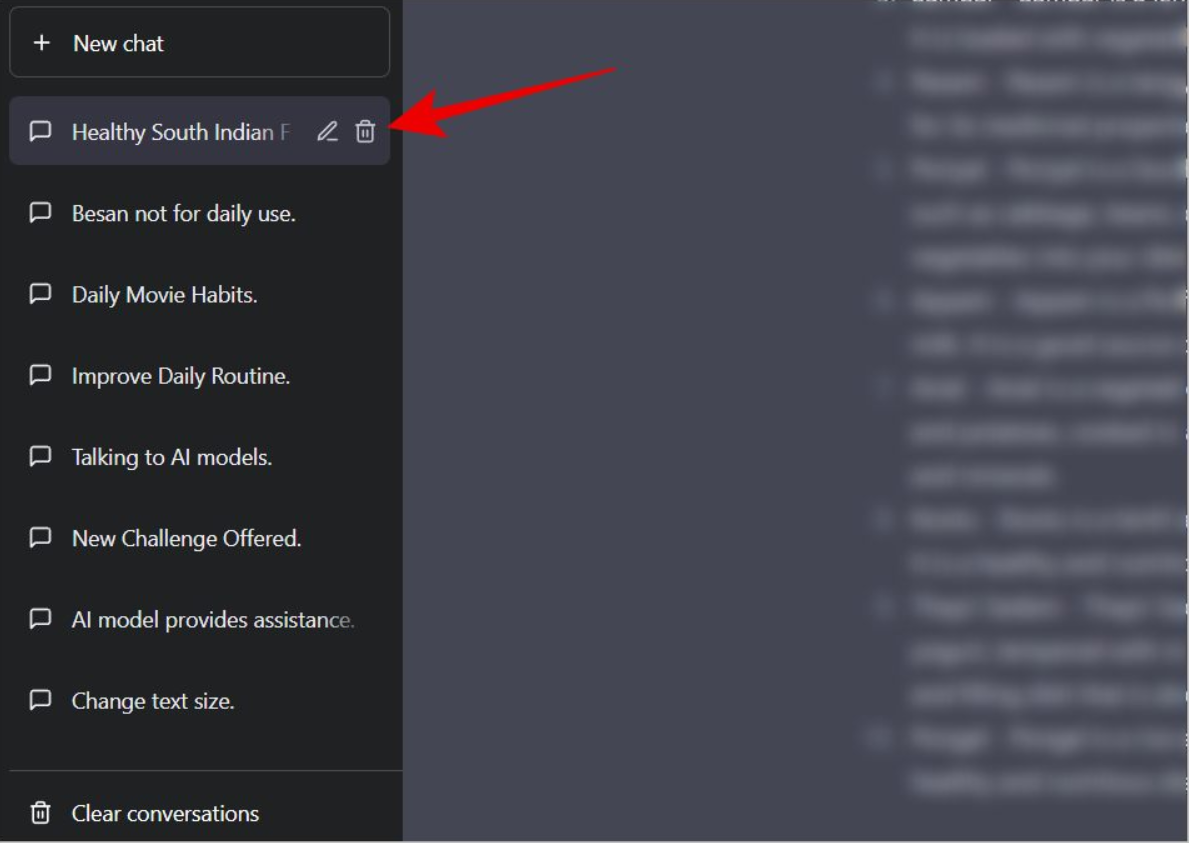Click the trash icon beside Clear conversations
The height and width of the screenshot is (843, 1189).
pos(41,813)
